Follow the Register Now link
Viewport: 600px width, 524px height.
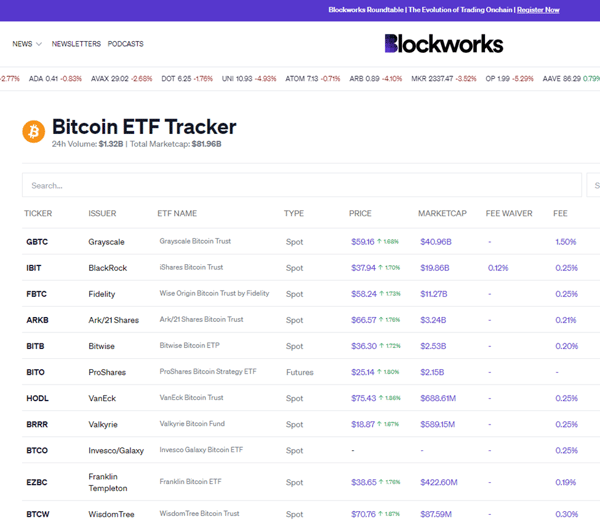(538, 10)
